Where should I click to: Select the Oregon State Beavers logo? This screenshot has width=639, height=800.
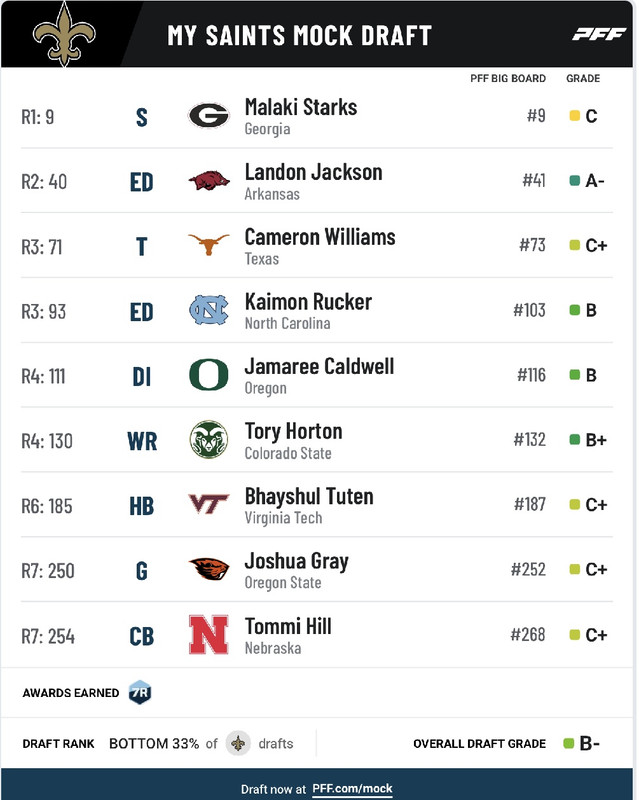209,569
